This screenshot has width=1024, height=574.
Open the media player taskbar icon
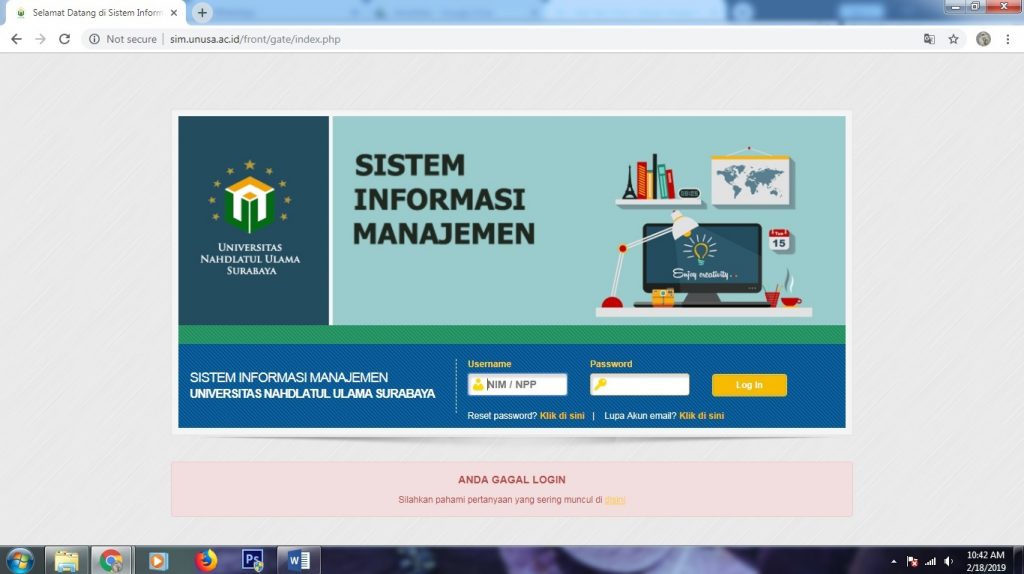tap(158, 560)
